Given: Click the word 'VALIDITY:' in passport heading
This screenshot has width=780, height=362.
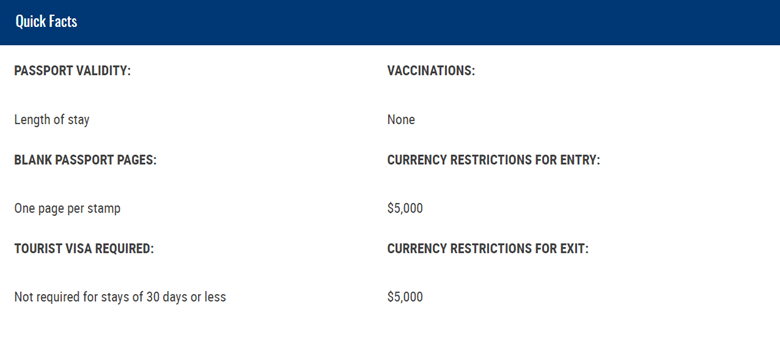Looking at the screenshot, I should pyautogui.click(x=103, y=71).
